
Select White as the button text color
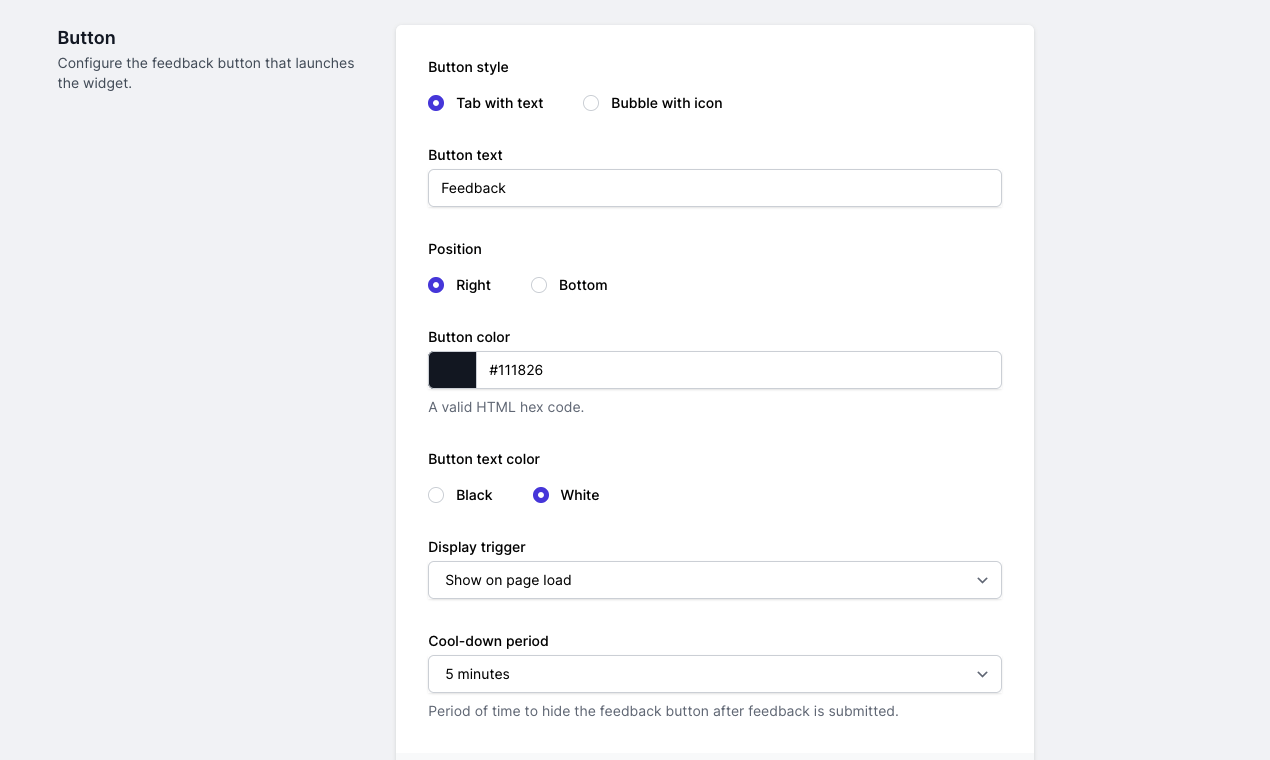click(541, 495)
